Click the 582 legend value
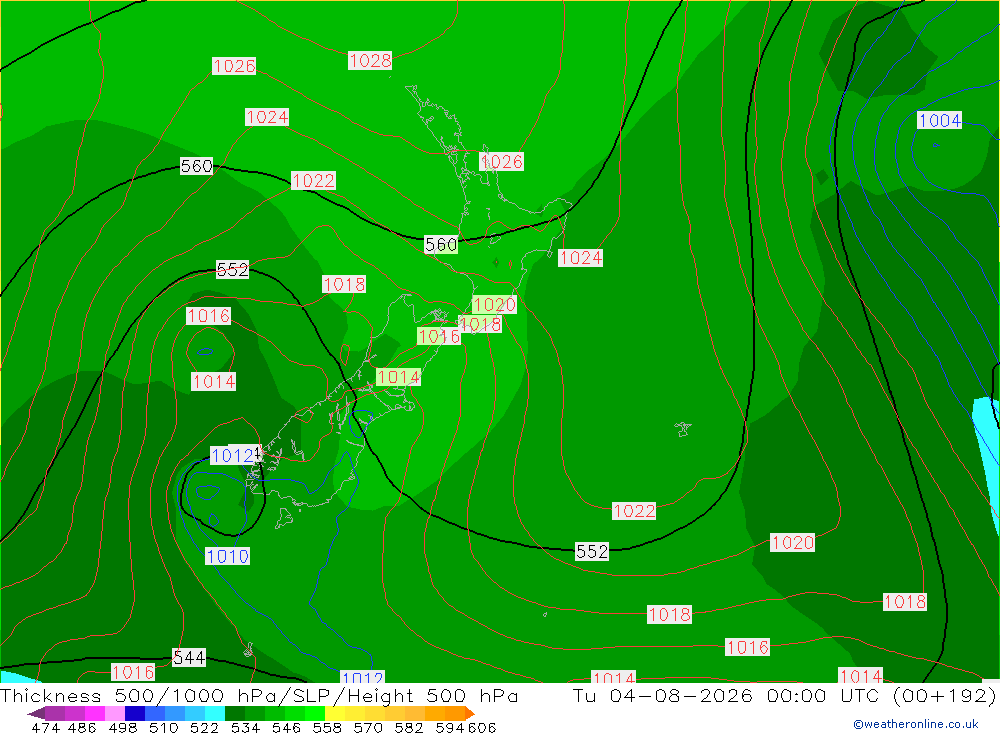Image resolution: width=1000 pixels, height=733 pixels. 408,727
